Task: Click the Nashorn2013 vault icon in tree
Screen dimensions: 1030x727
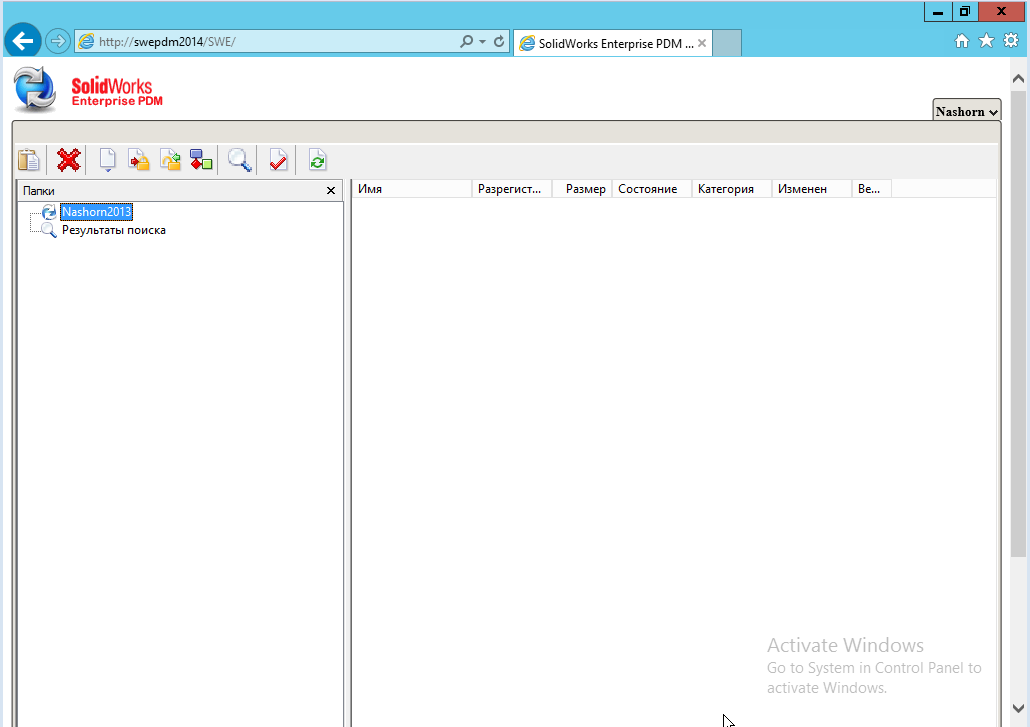Action: coord(49,212)
